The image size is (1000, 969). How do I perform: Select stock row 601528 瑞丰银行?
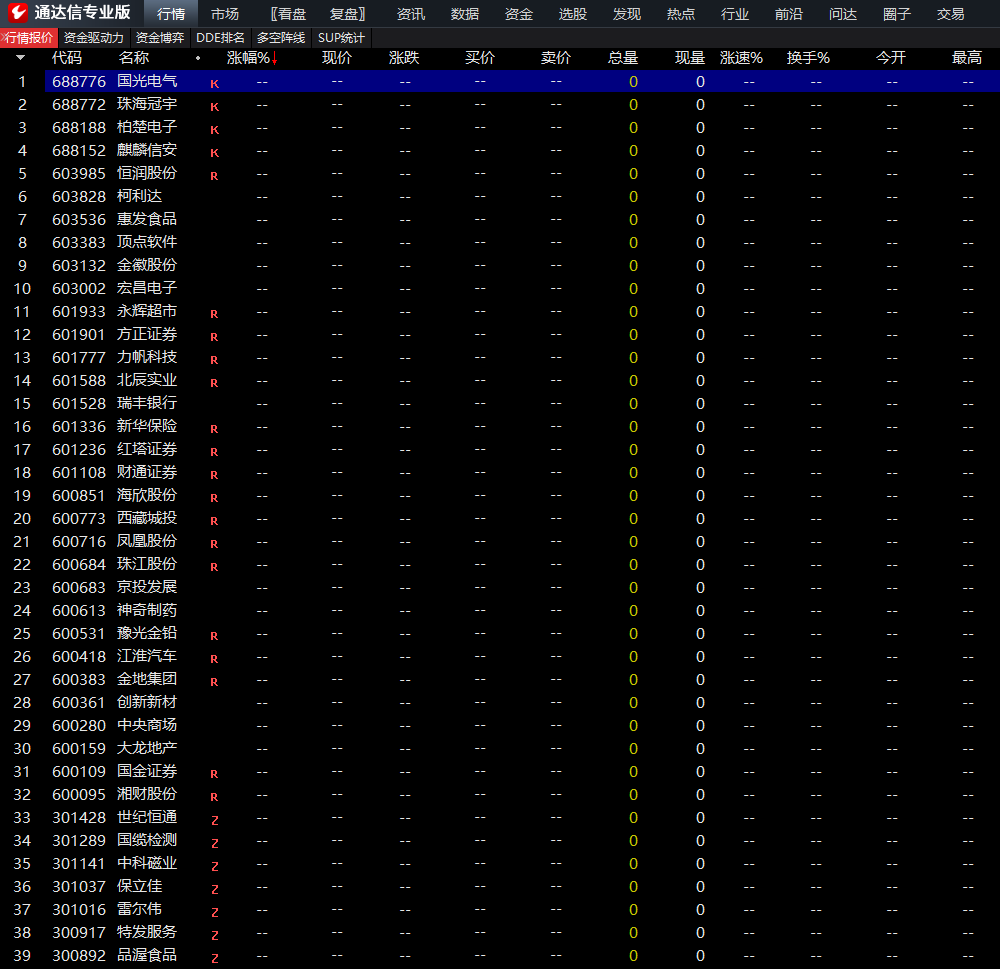(500, 404)
